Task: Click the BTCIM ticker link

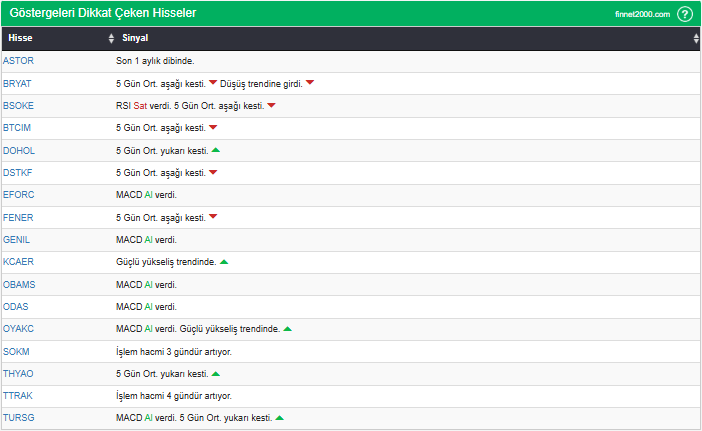Action: pos(17,128)
